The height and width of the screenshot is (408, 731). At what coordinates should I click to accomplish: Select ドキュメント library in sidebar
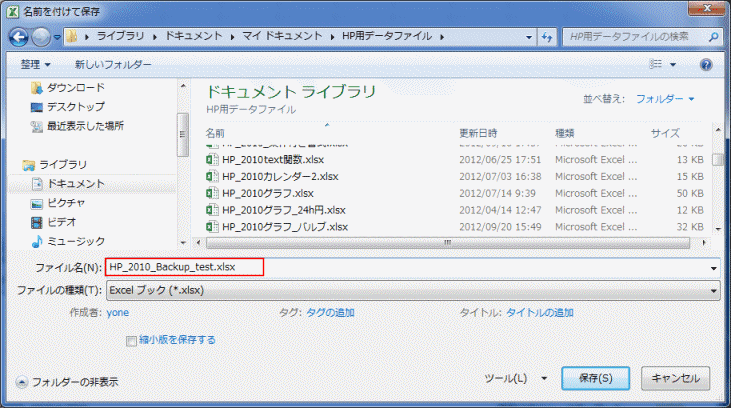(68, 184)
